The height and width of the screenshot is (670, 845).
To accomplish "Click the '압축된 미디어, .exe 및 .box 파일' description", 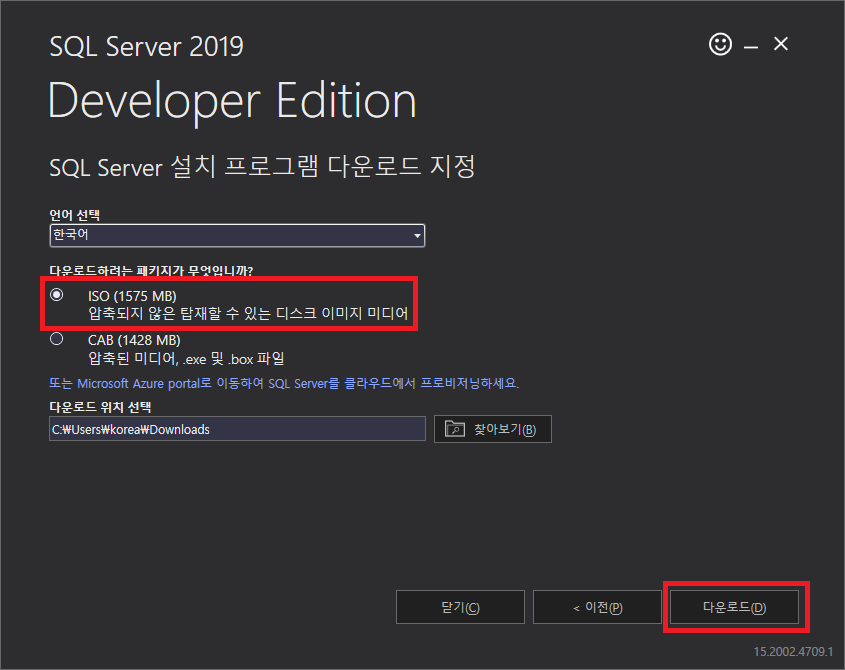I will click(186, 358).
